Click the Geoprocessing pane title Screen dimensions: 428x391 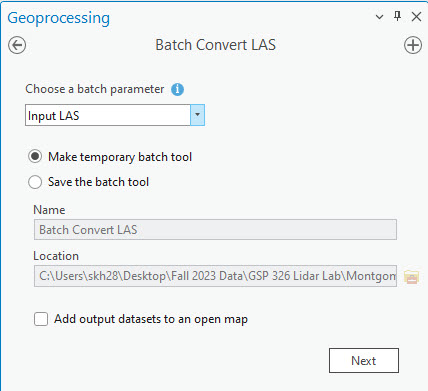tap(59, 18)
